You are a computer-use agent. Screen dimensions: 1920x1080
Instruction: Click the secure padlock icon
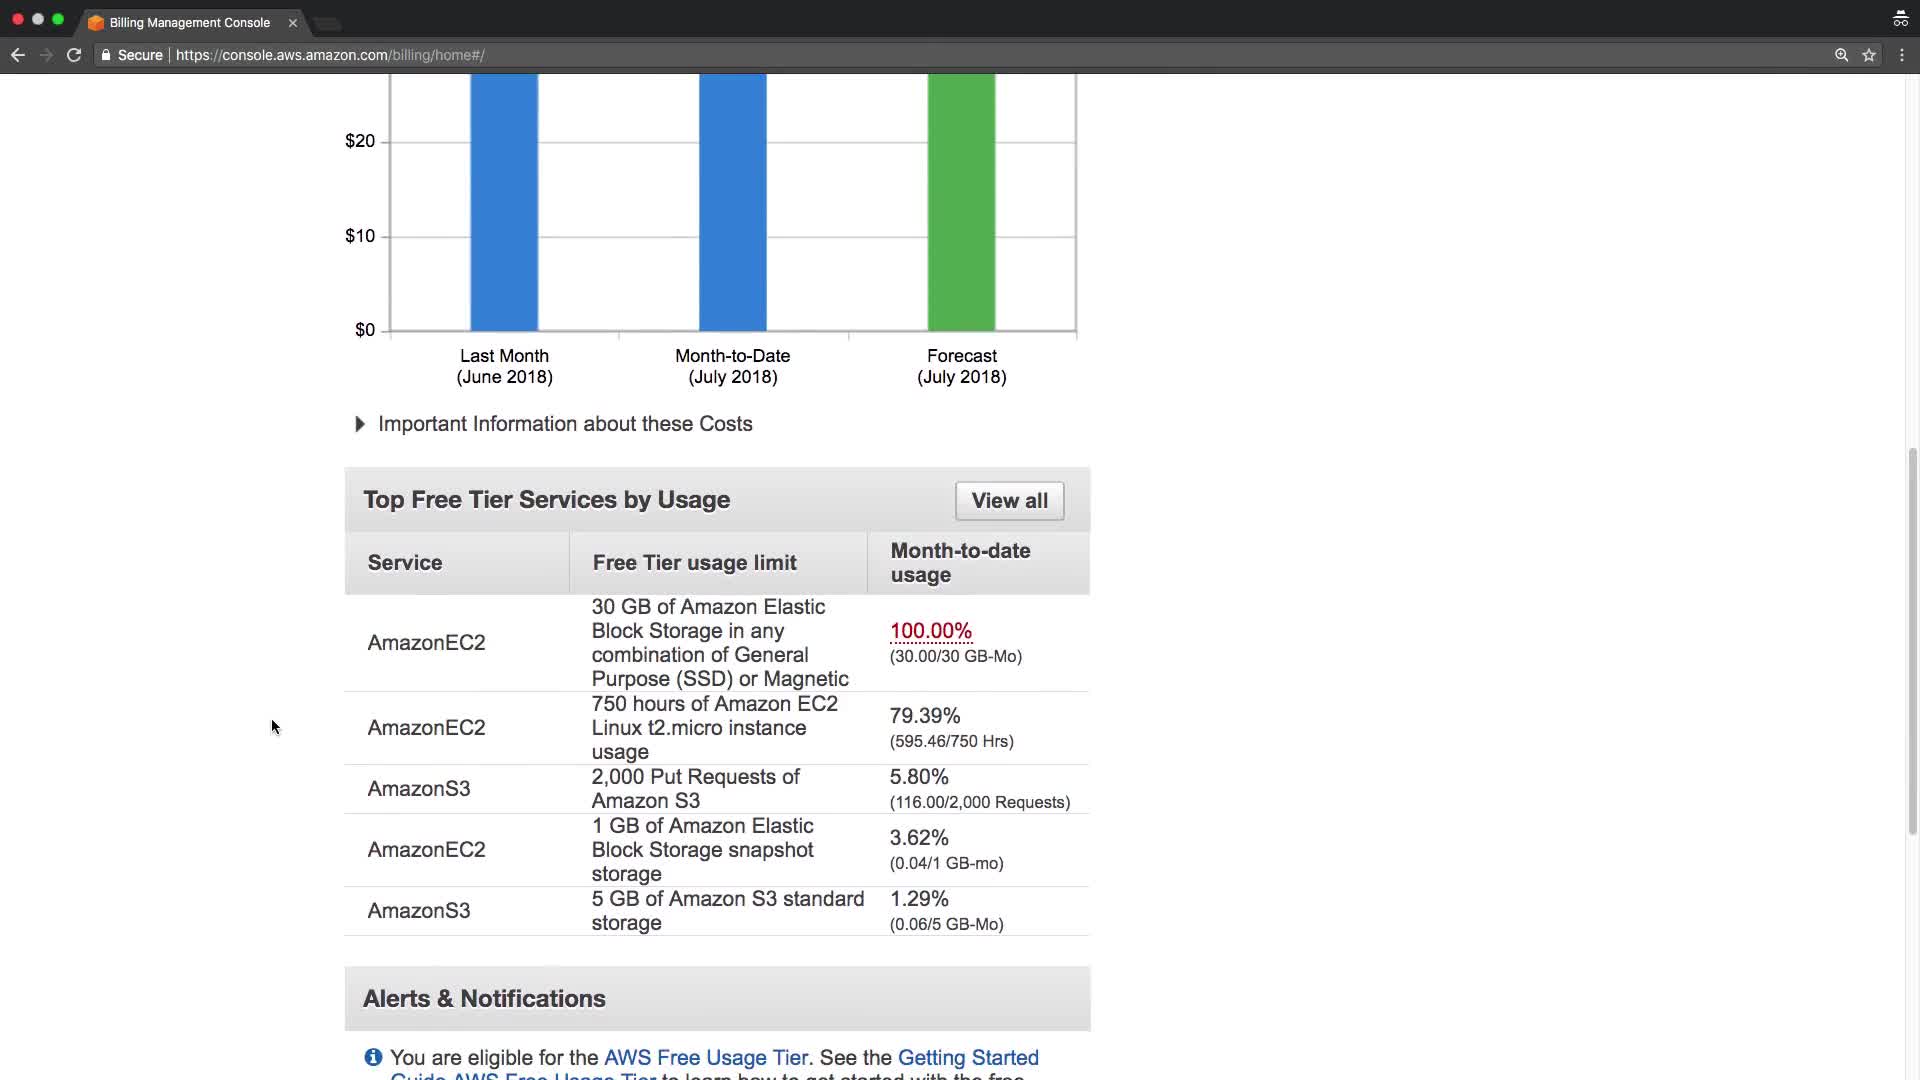[106, 55]
